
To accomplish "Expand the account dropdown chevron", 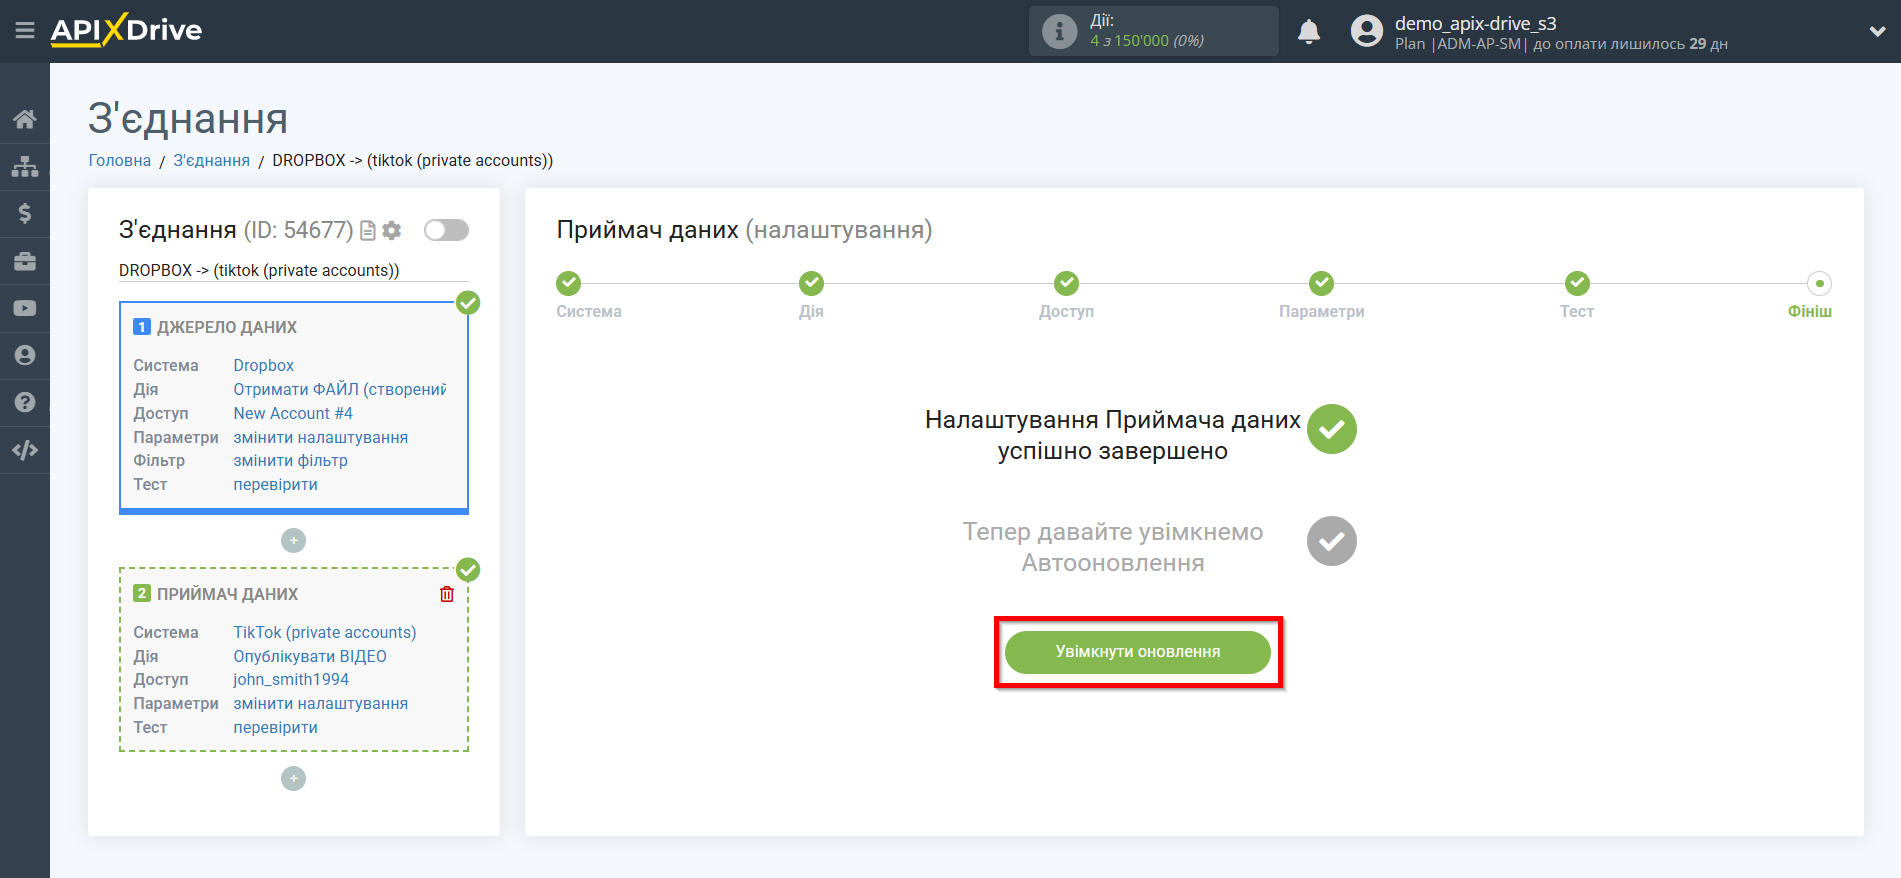I will (1877, 31).
